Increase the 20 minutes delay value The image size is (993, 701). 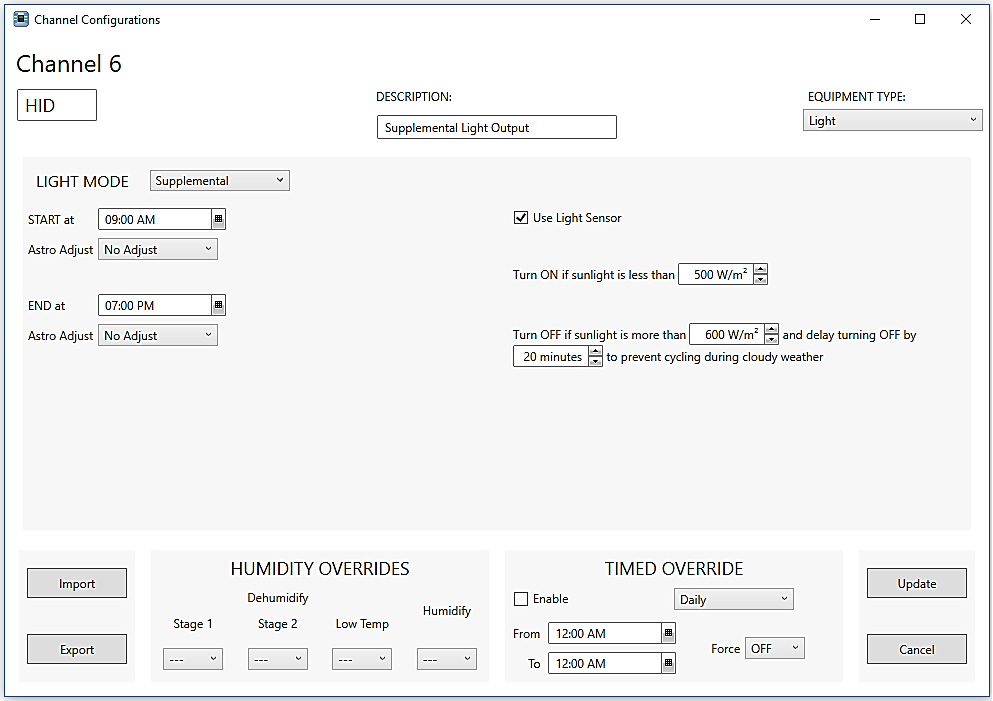595,351
